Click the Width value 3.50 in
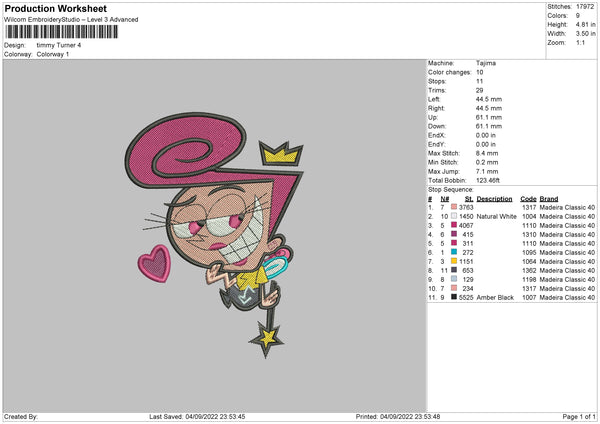The image size is (600, 424). (x=585, y=34)
